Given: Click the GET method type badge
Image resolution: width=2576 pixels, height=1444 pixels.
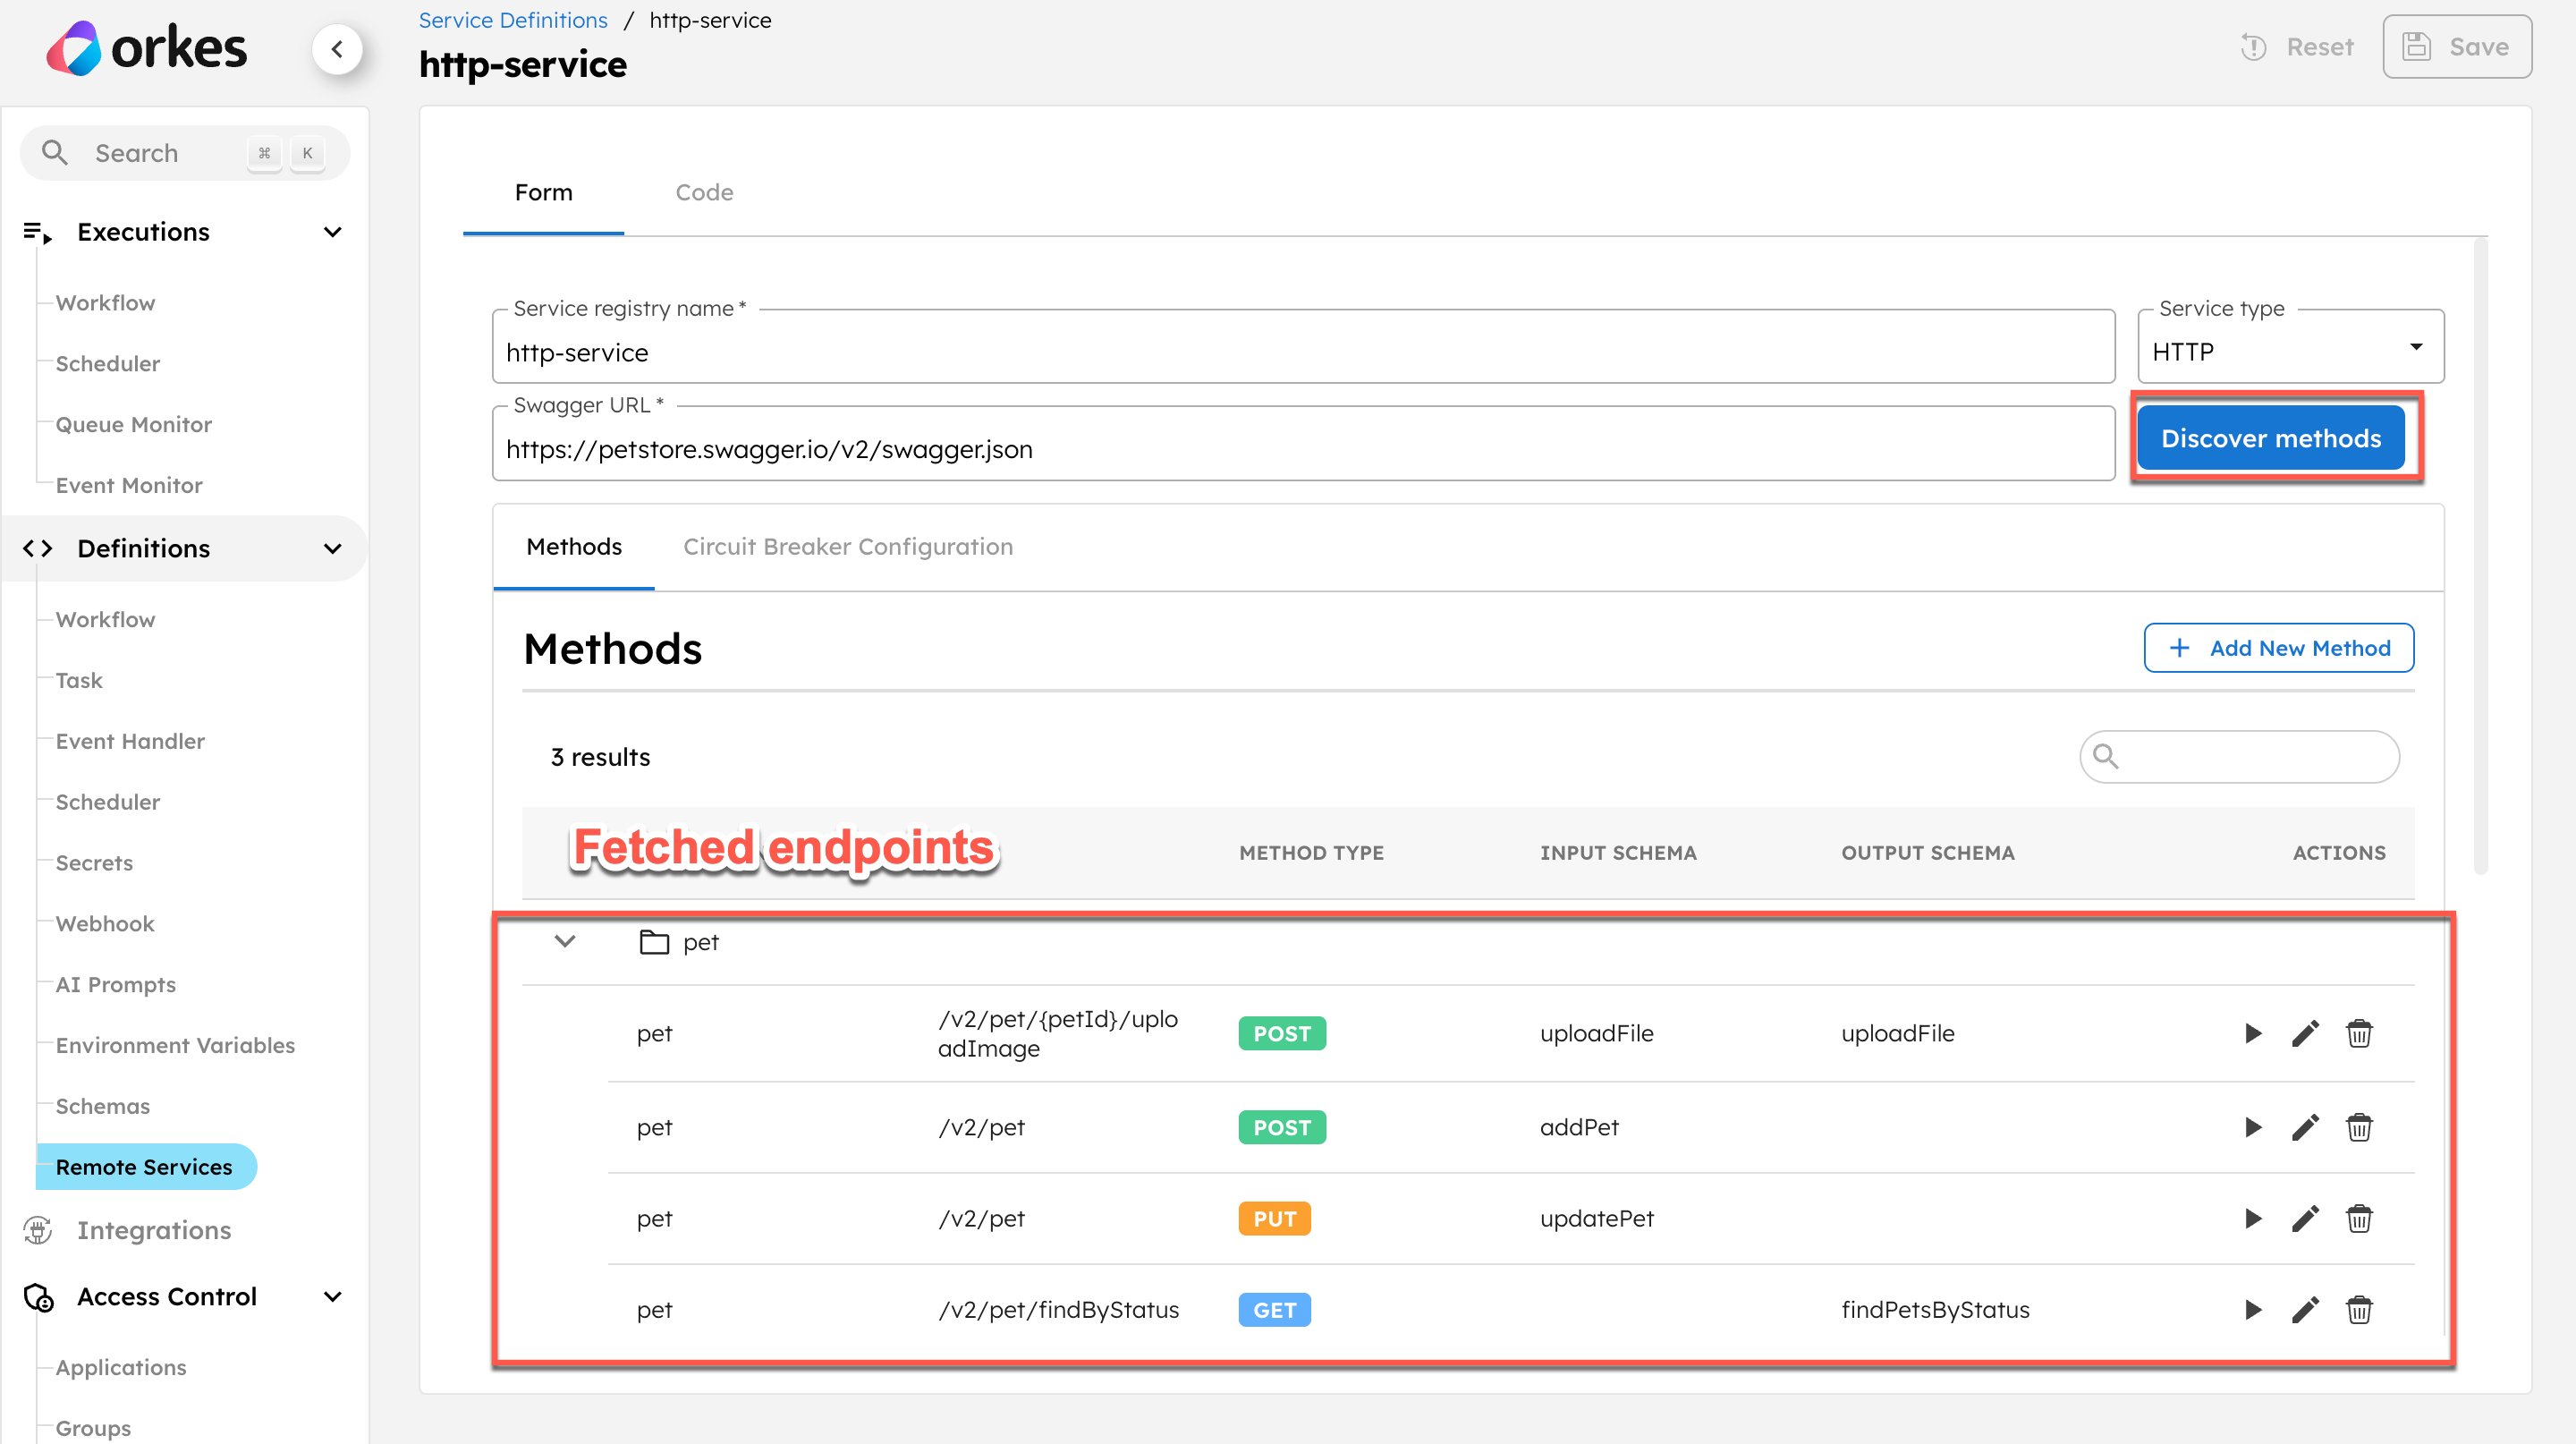Looking at the screenshot, I should pyautogui.click(x=1274, y=1309).
